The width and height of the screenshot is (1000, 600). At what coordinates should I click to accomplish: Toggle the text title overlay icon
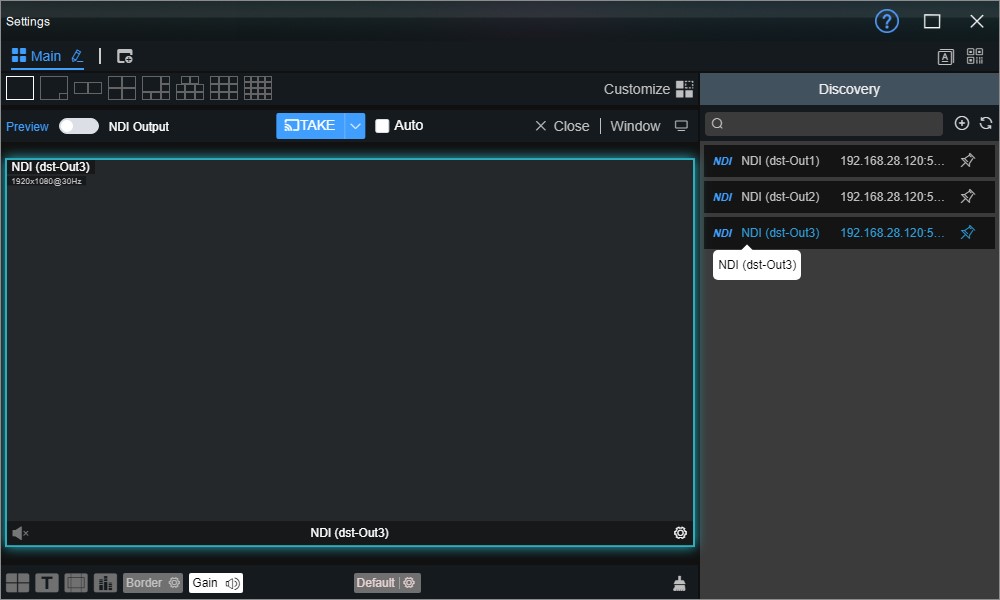[x=47, y=583]
